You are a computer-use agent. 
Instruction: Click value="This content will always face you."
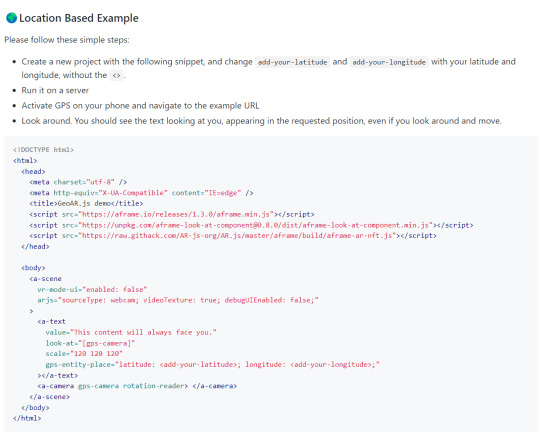click(131, 333)
